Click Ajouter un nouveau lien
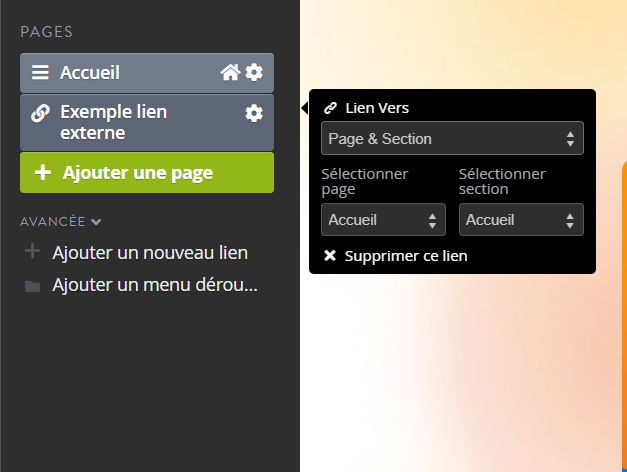 (150, 252)
